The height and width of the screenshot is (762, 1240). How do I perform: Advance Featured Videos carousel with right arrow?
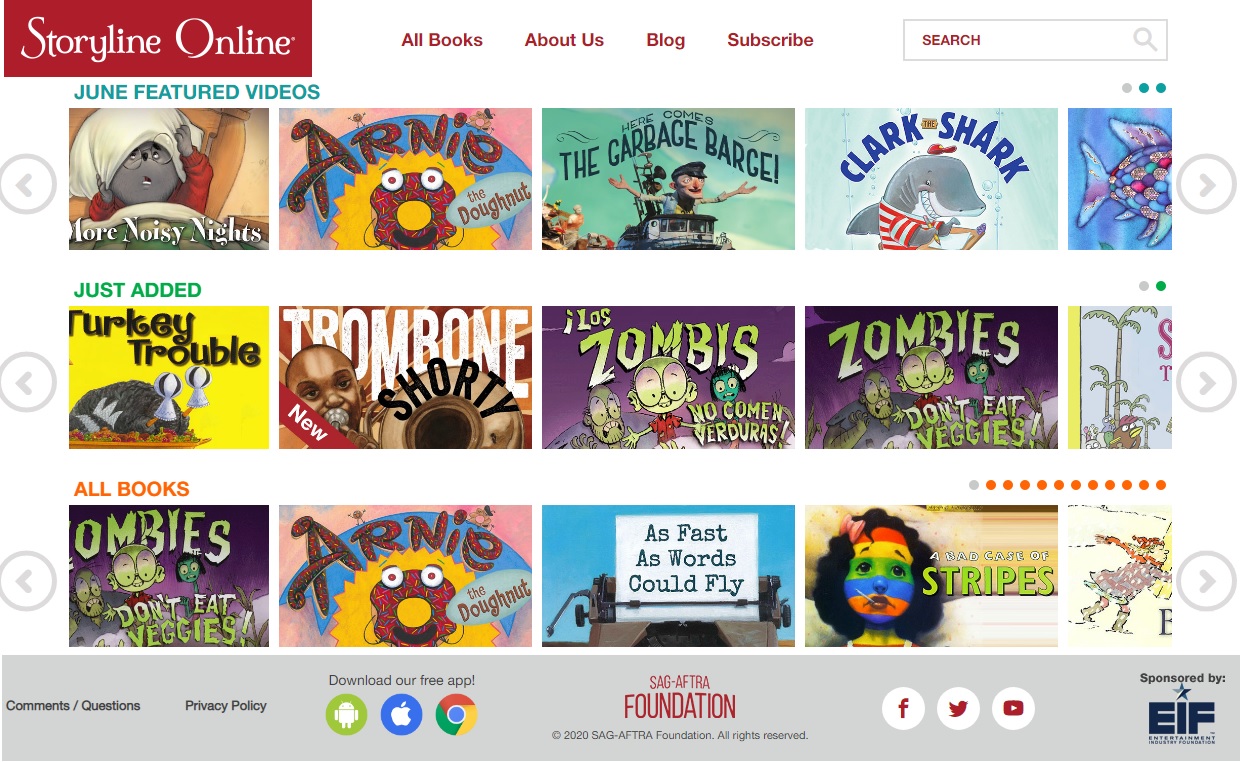tap(1206, 184)
